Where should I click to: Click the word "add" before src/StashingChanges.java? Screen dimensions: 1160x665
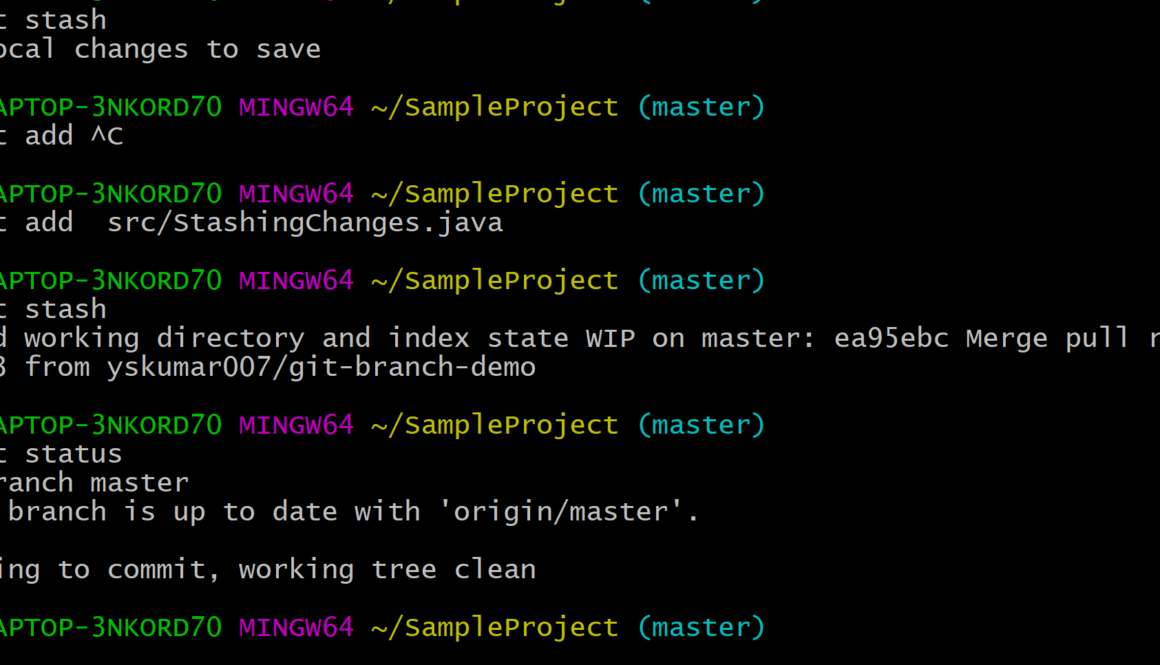point(49,222)
